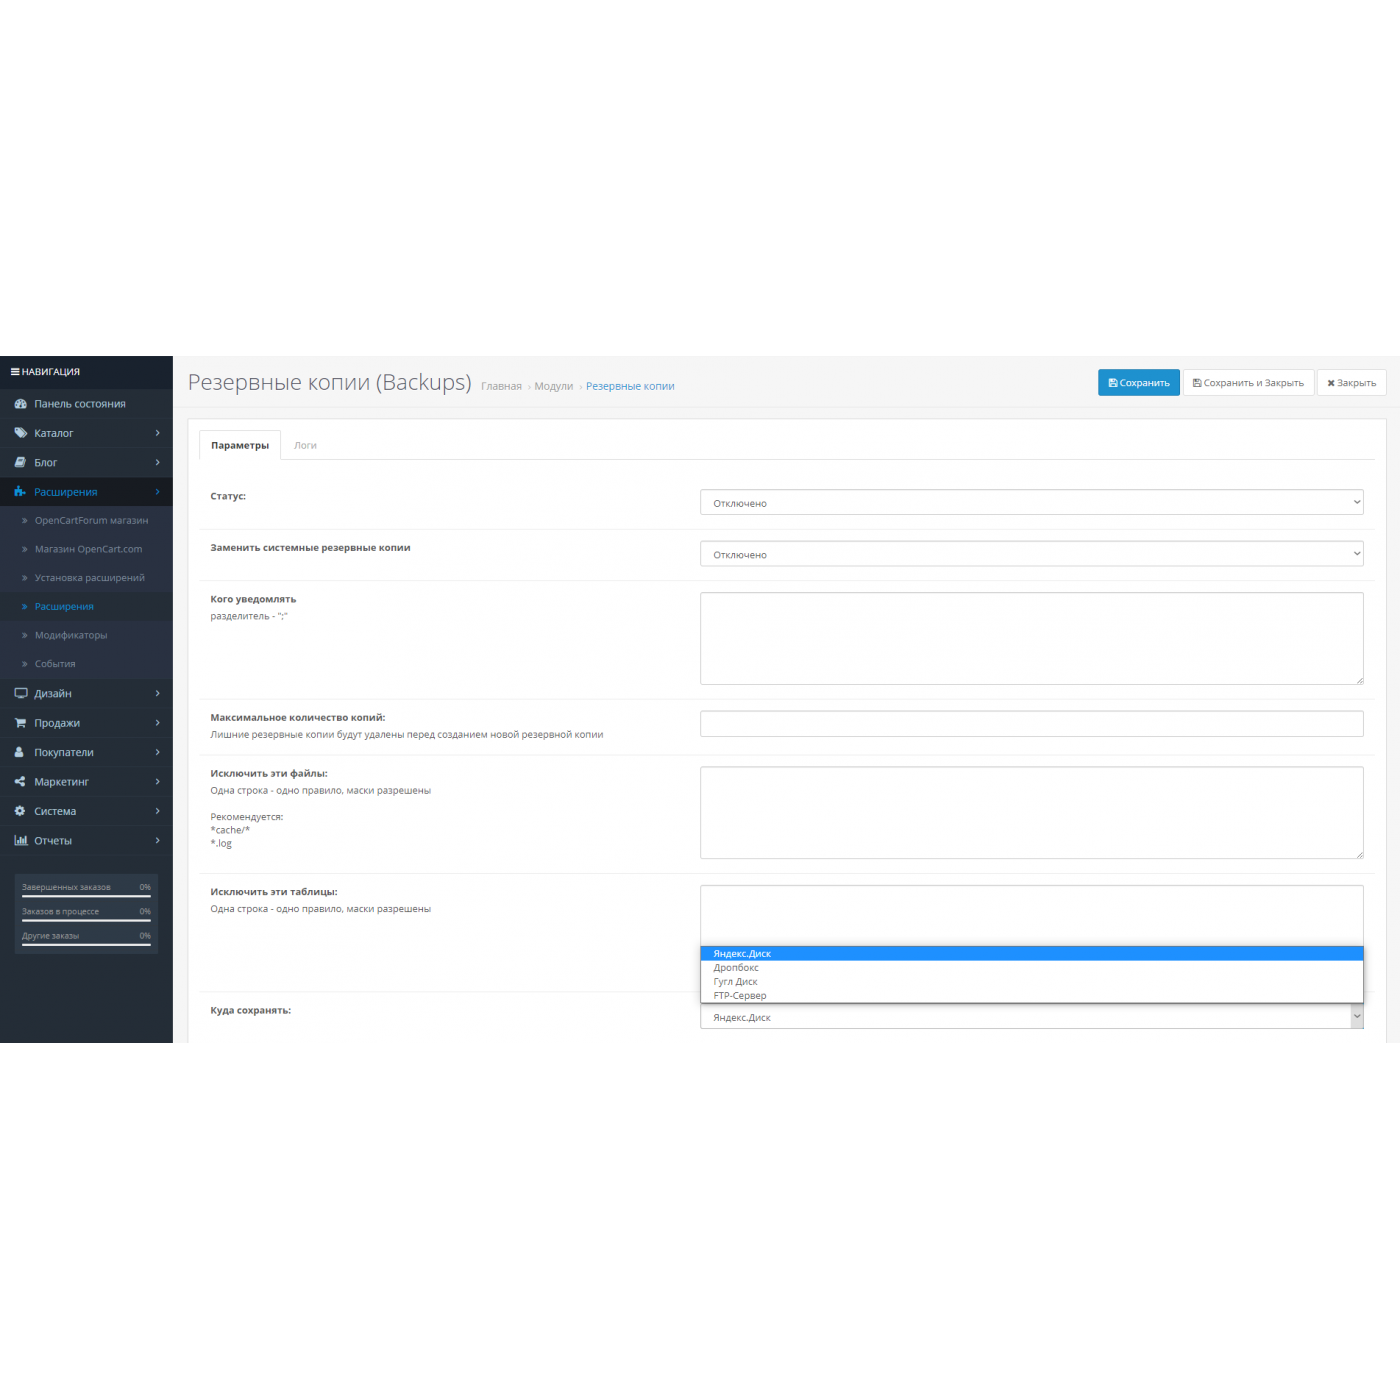
Task: Click the shopping cart icon beside Продажи
Action: pyautogui.click(x=20, y=723)
